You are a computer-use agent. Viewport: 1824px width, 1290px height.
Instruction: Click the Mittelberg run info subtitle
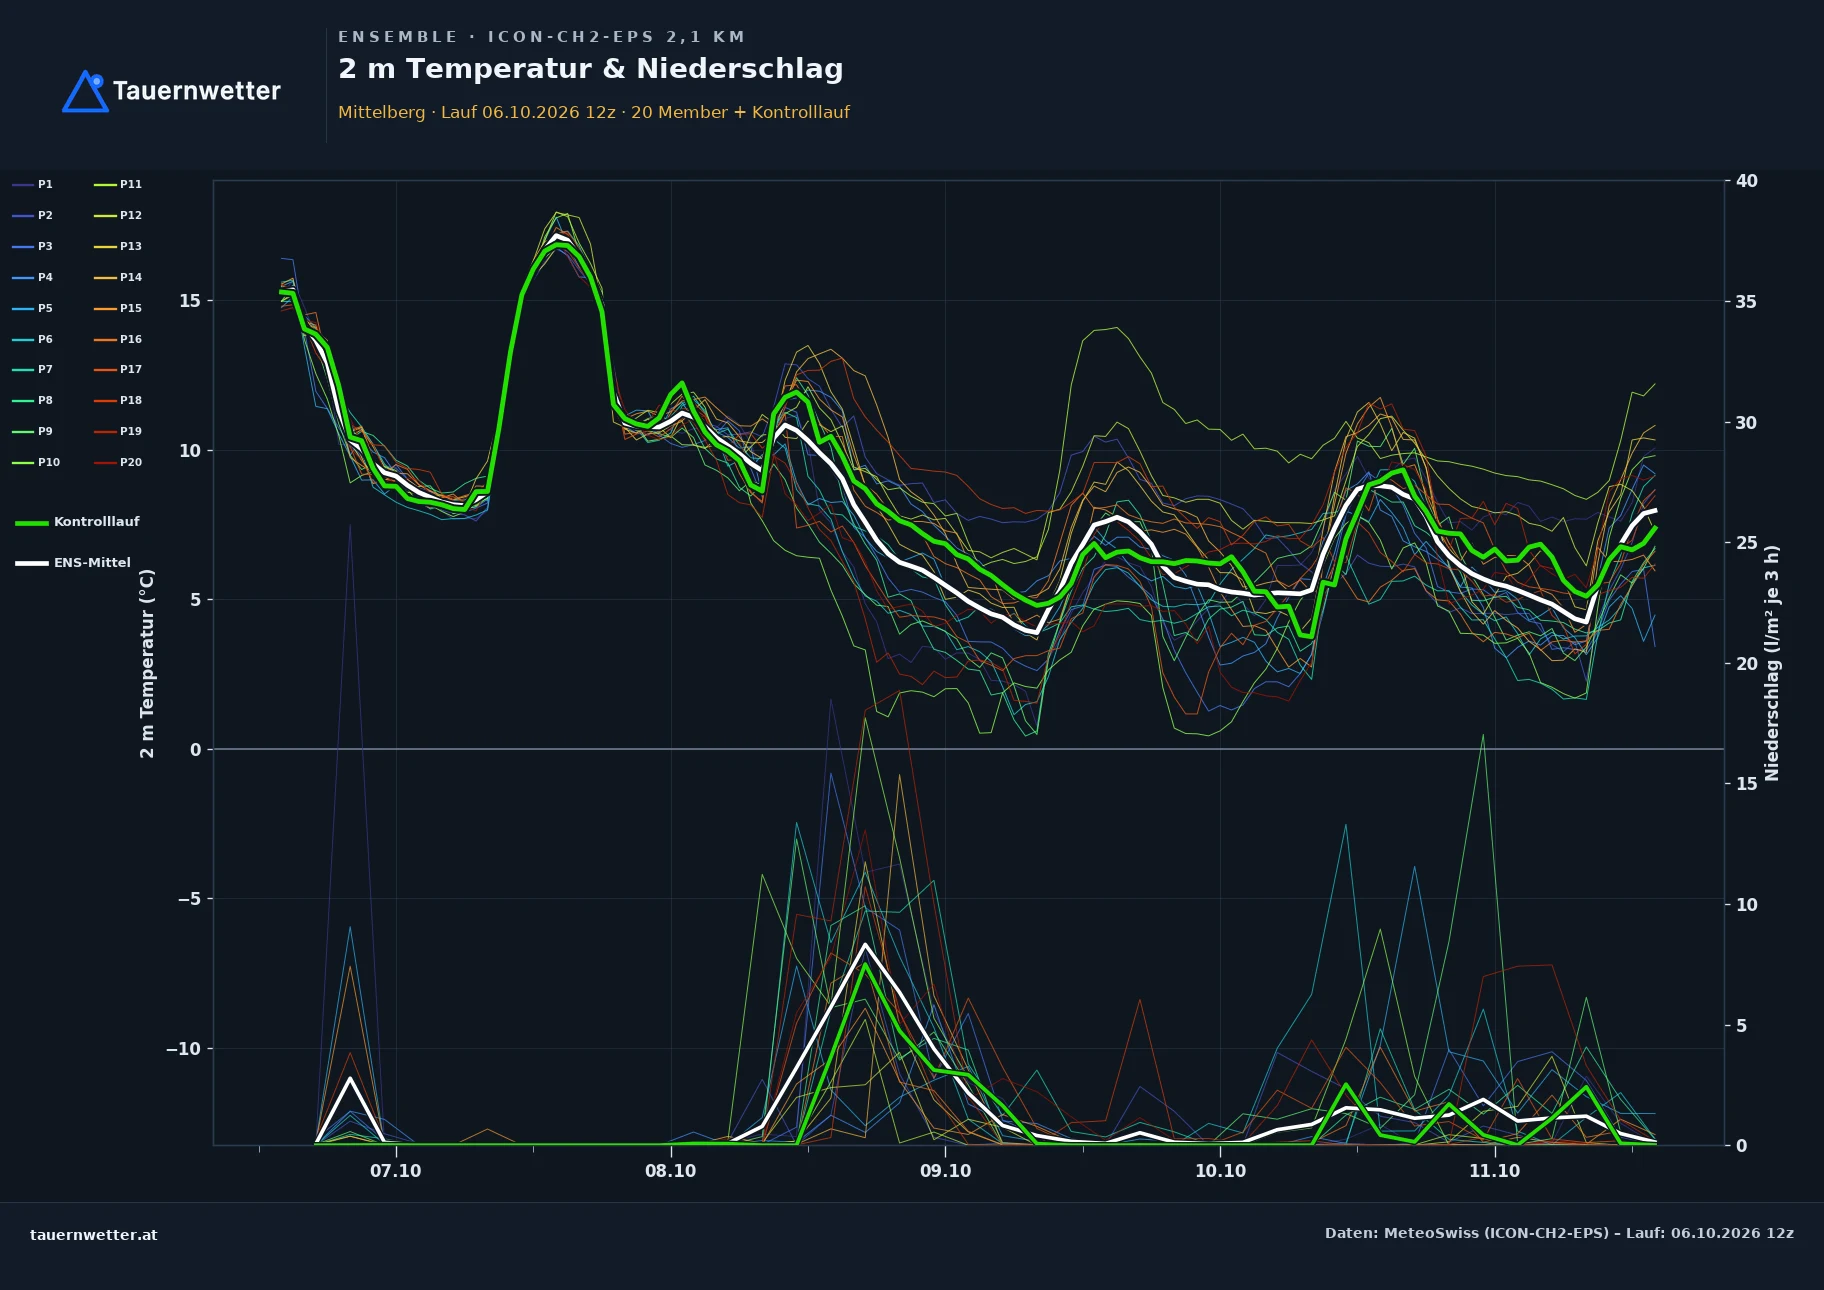click(x=593, y=112)
